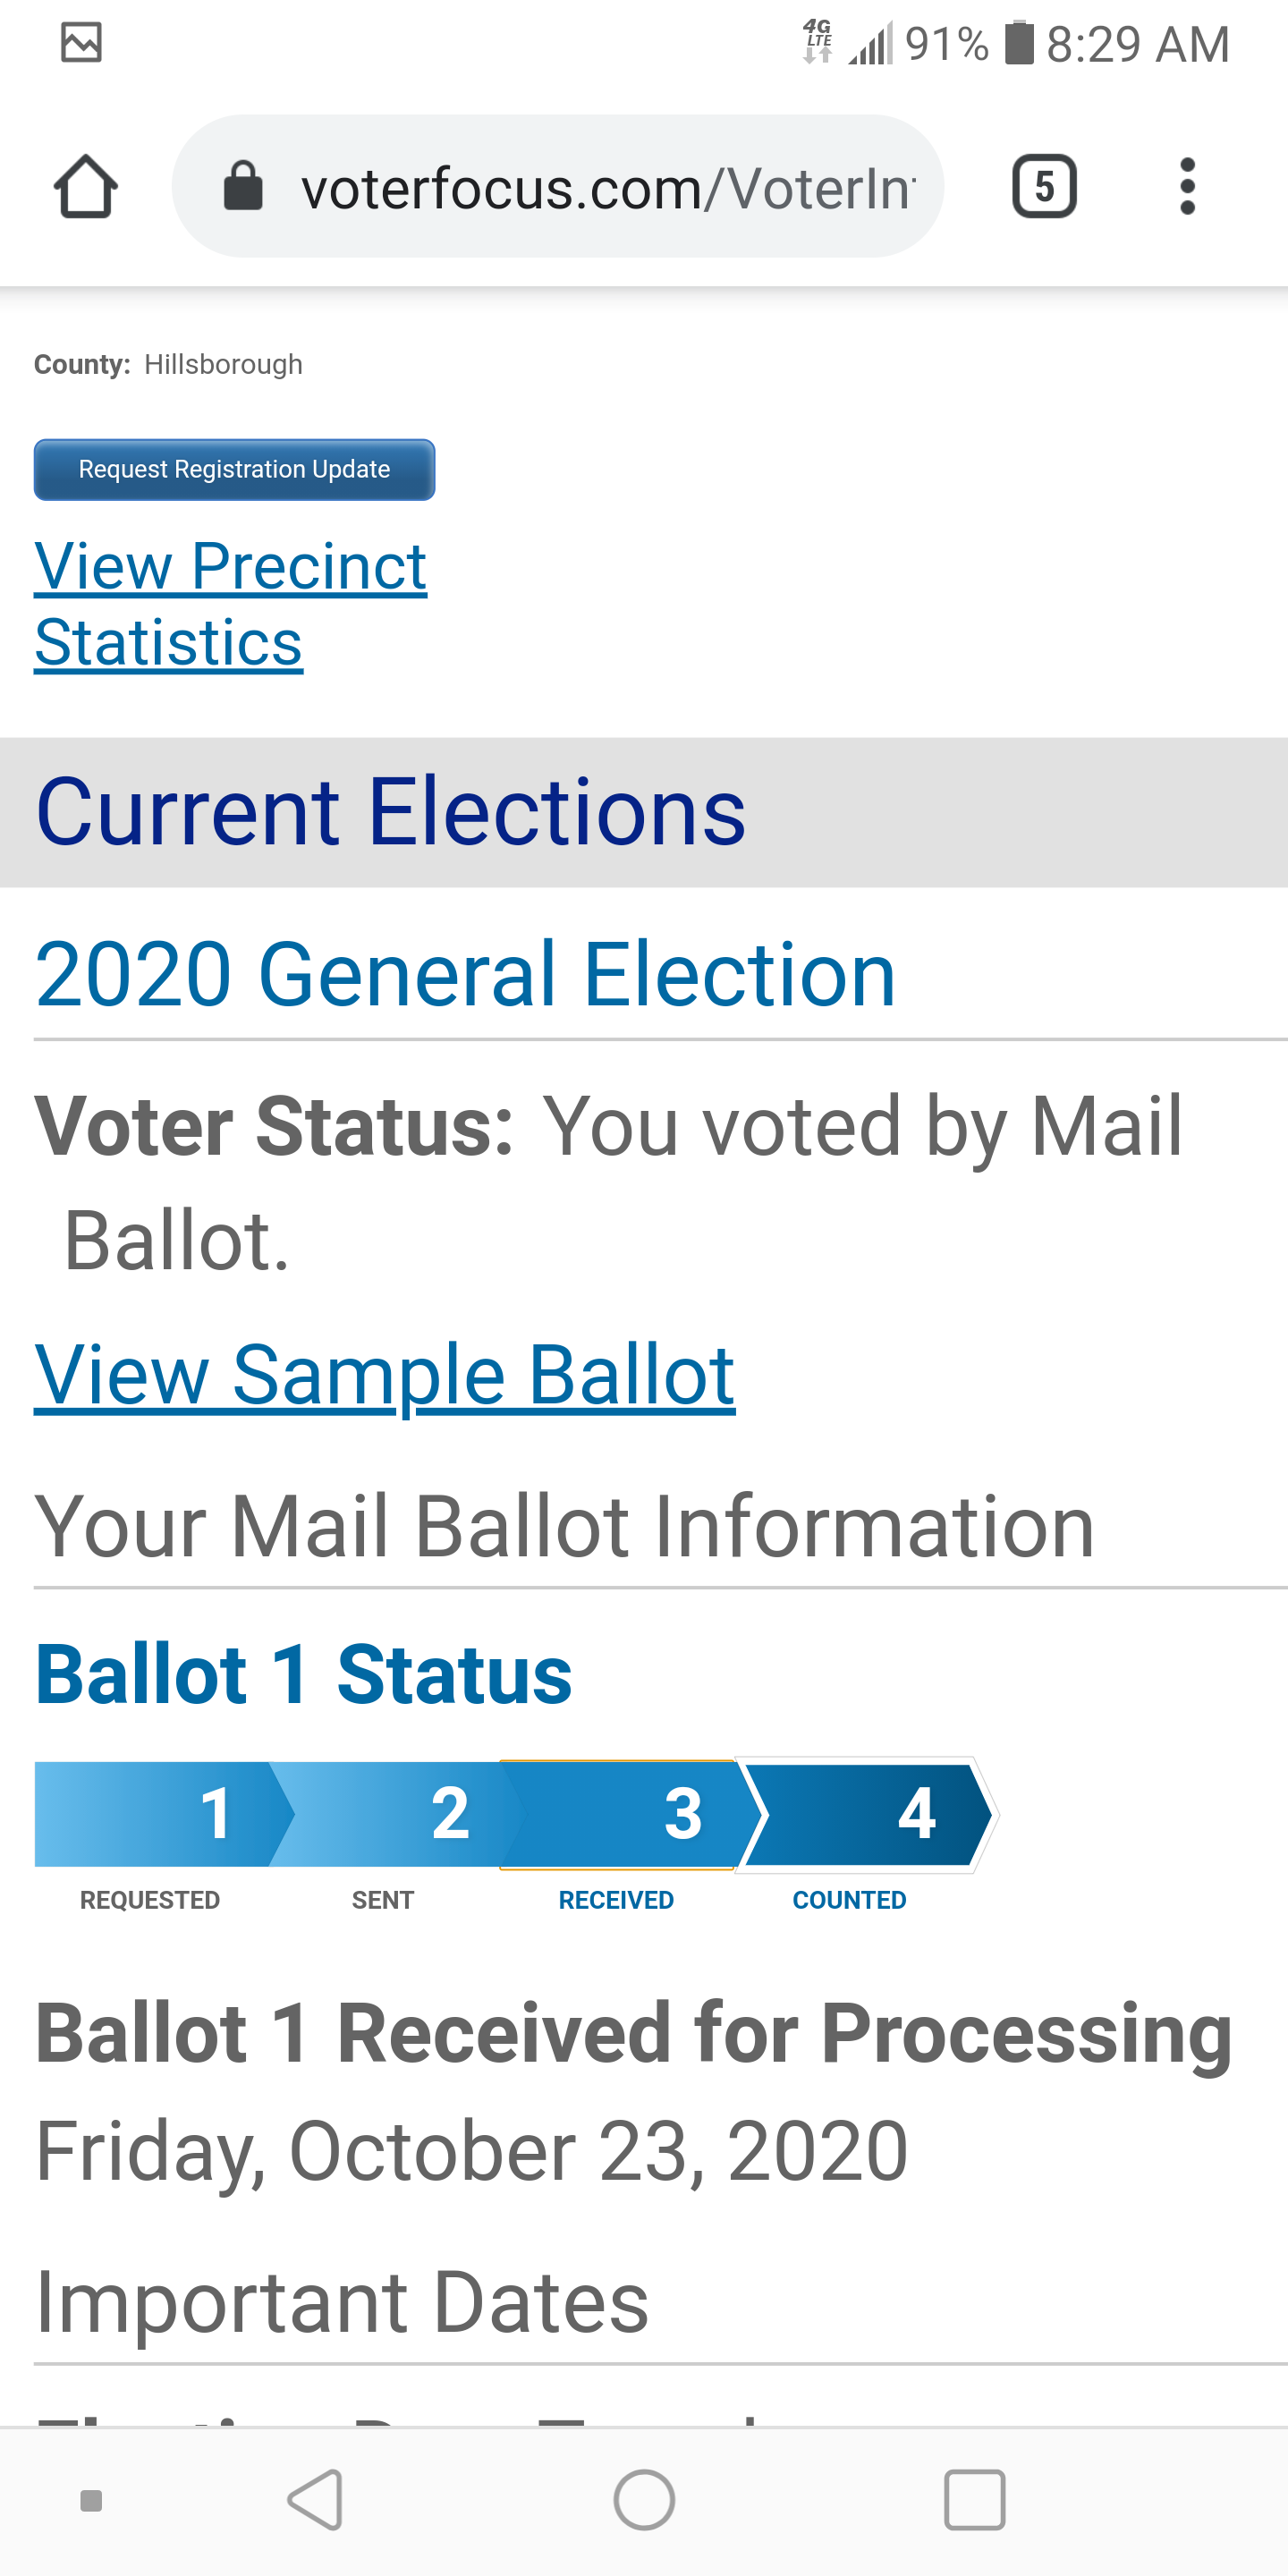Tap the 2020 General Election heading

click(x=465, y=974)
